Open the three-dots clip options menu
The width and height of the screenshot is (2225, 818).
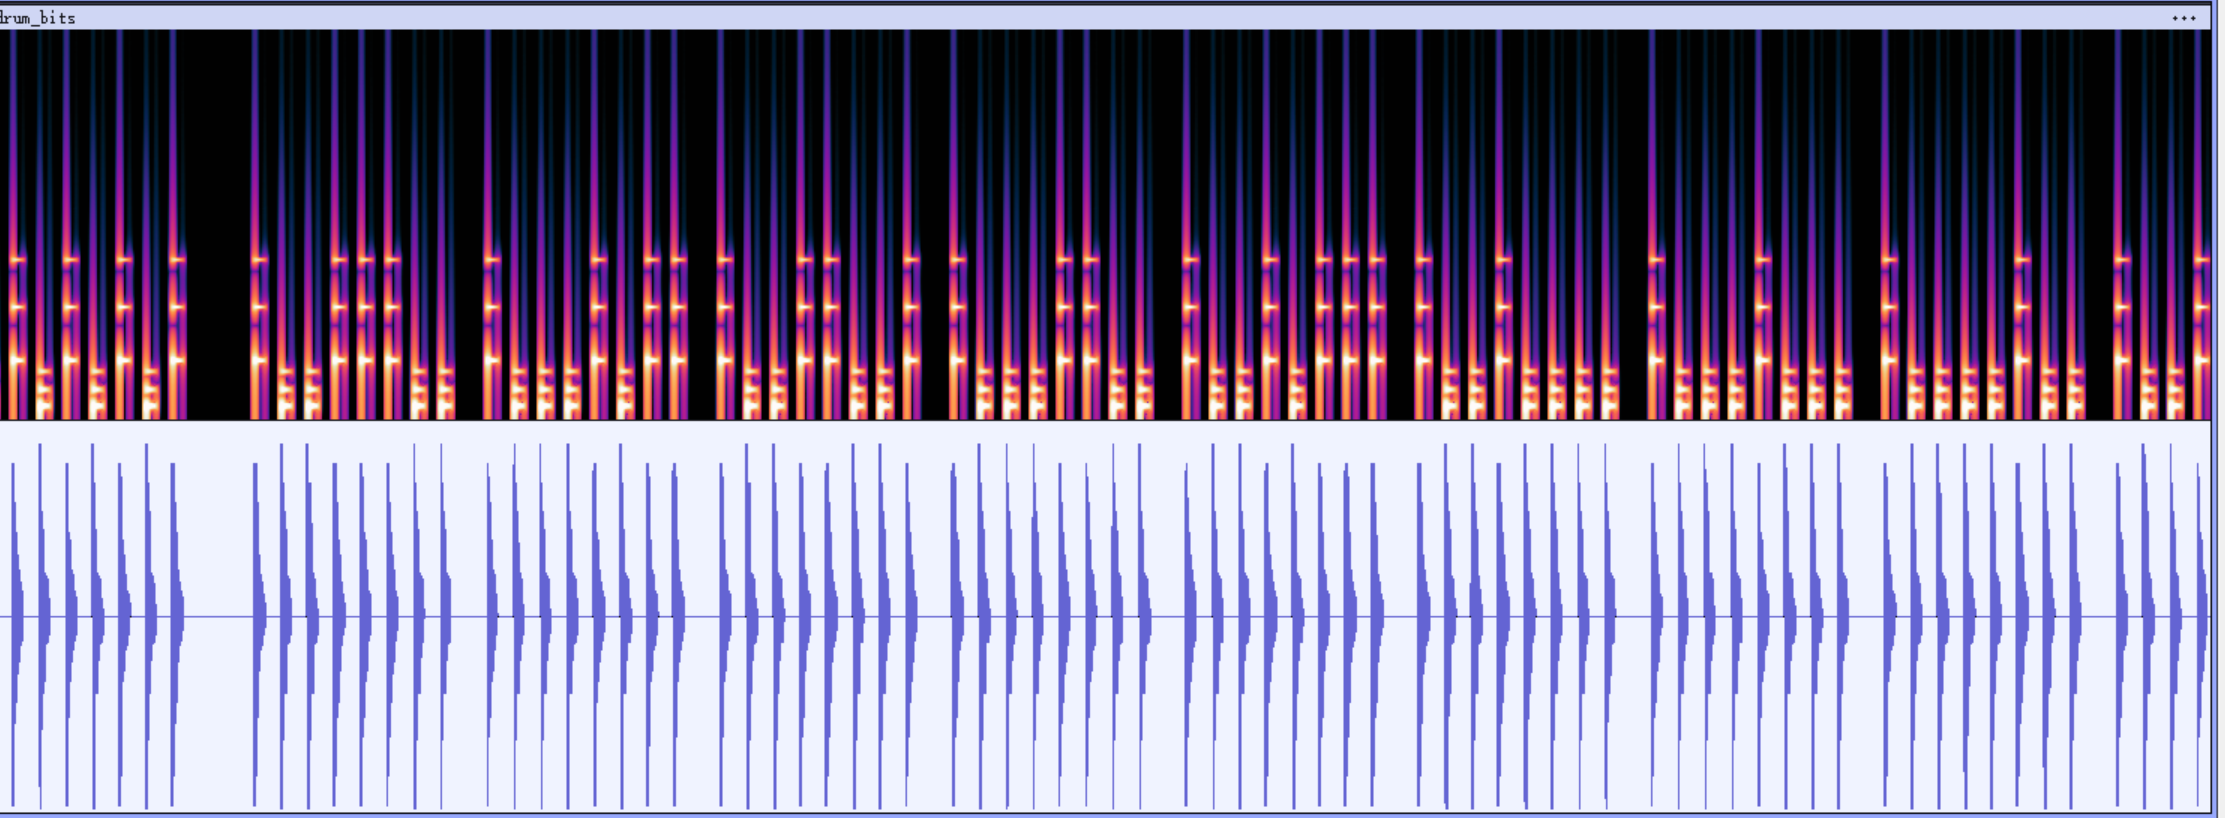point(2183,18)
